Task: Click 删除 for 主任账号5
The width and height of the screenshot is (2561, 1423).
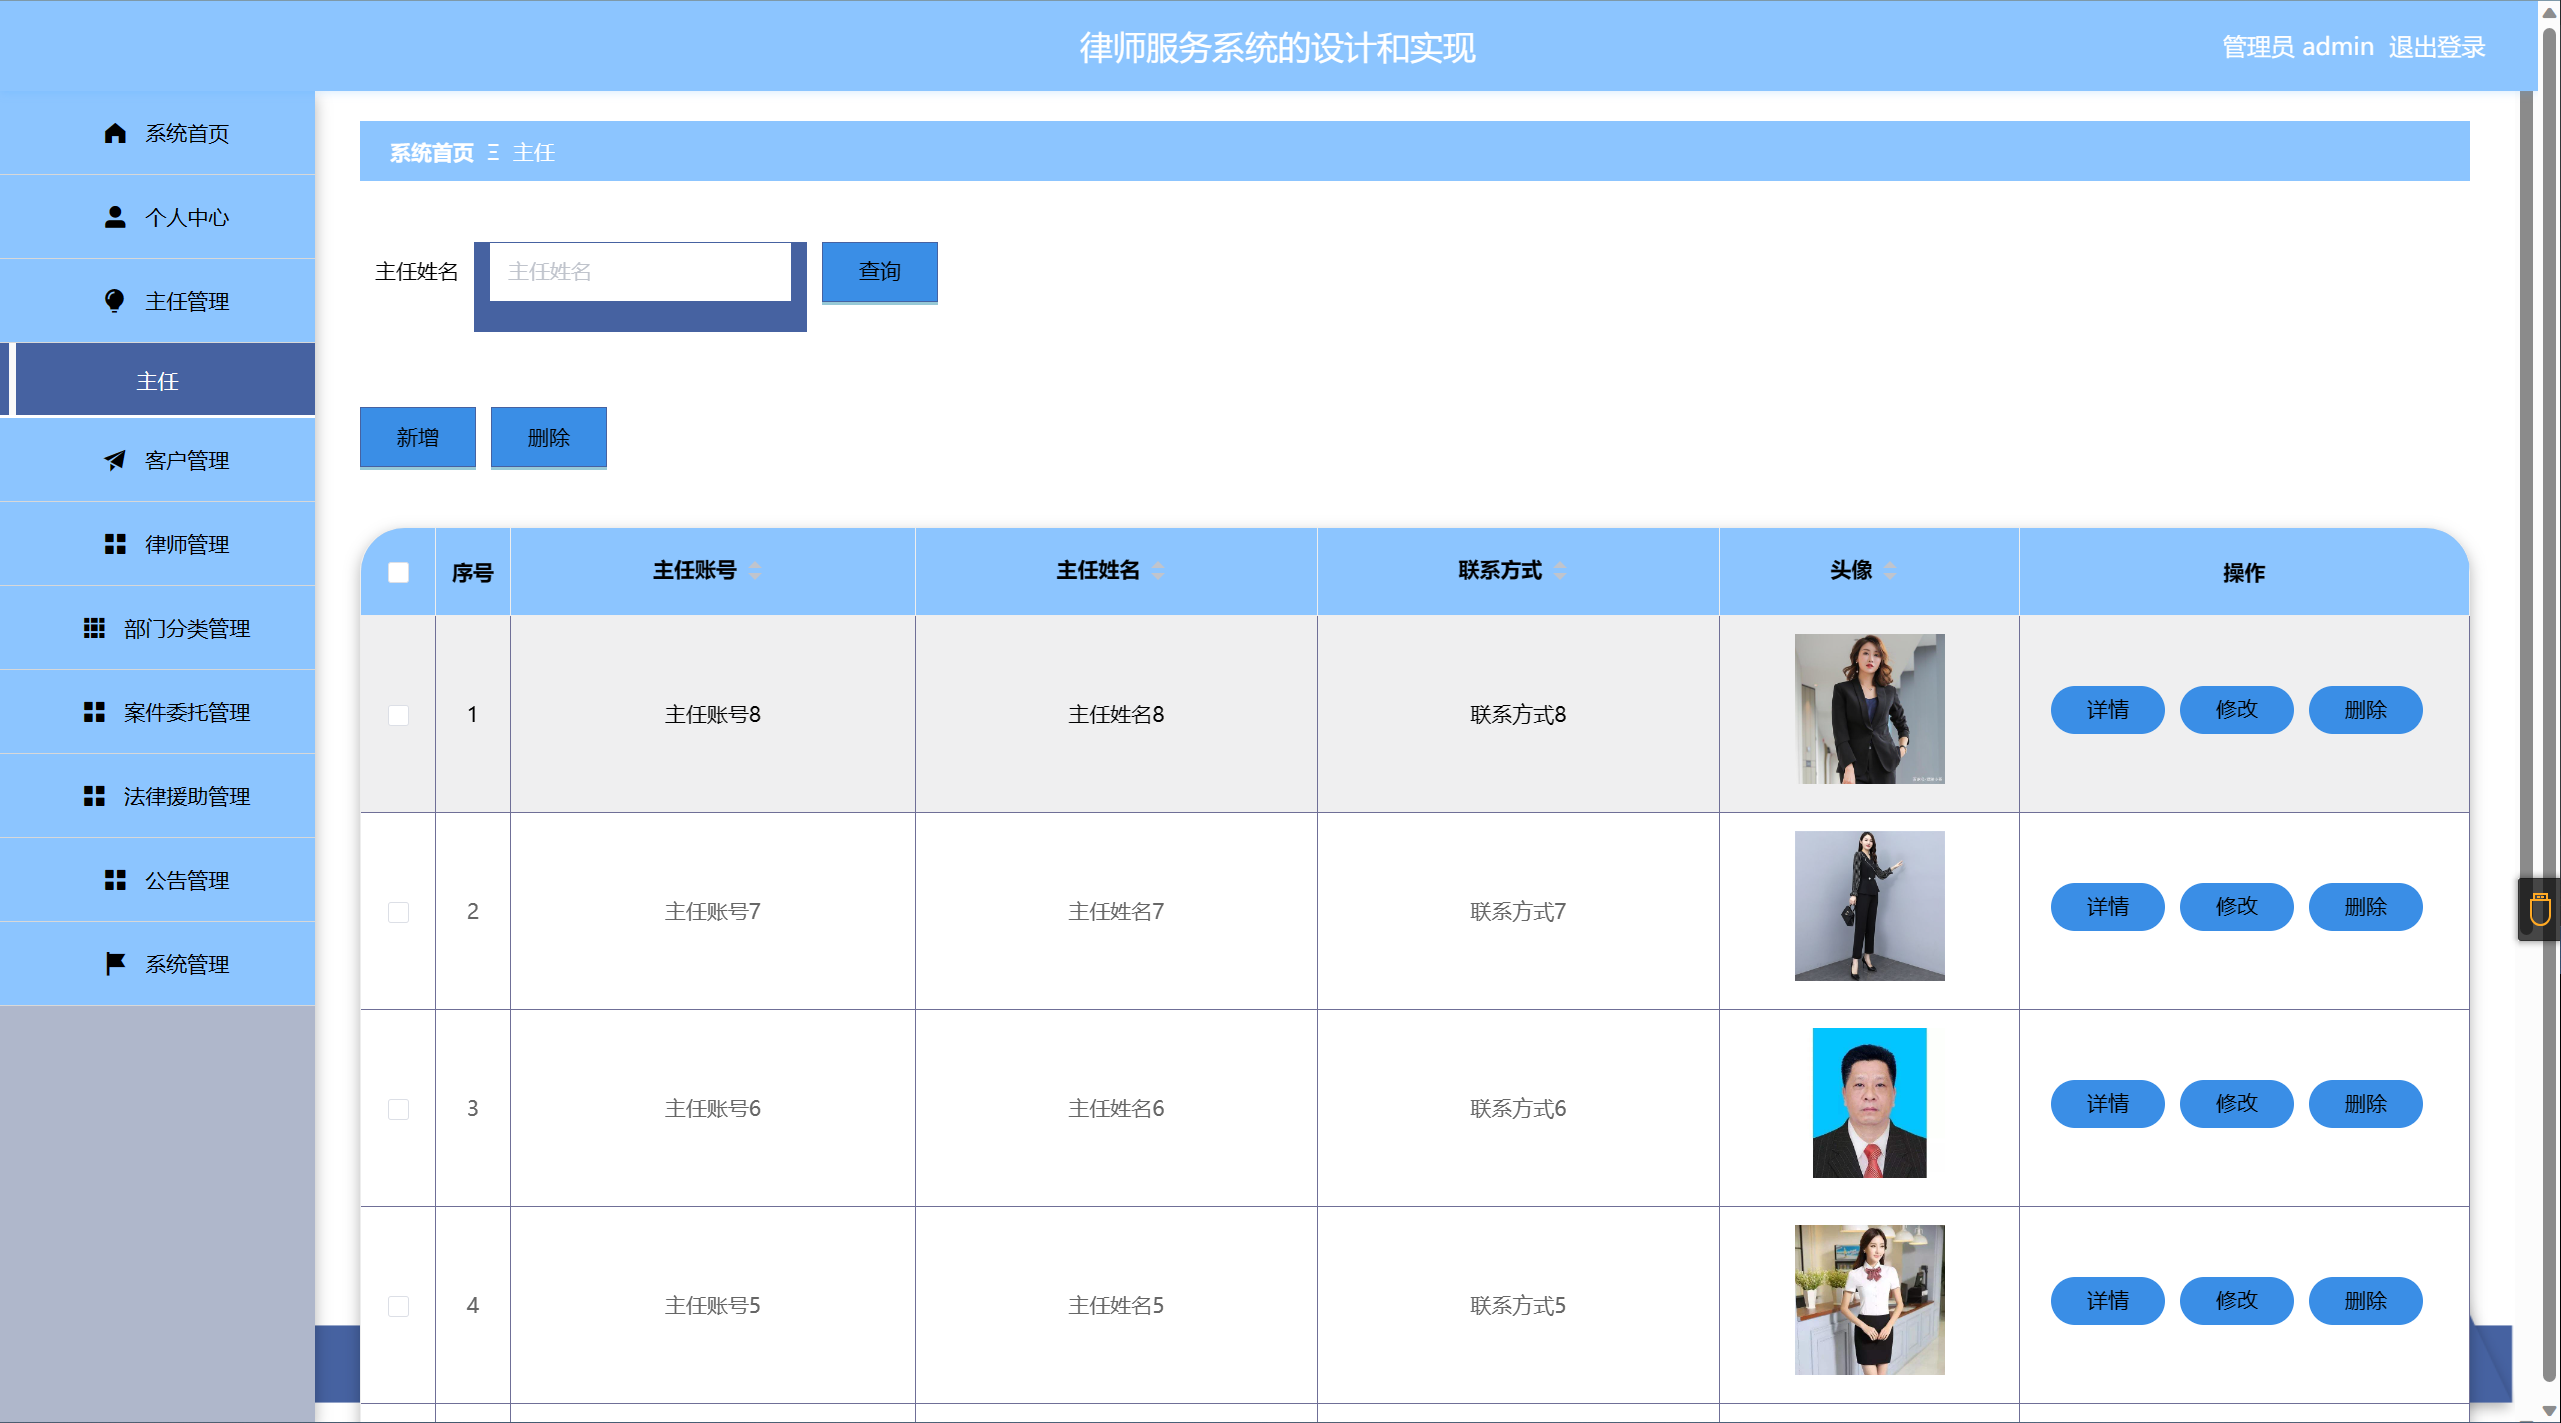Action: (2365, 1301)
